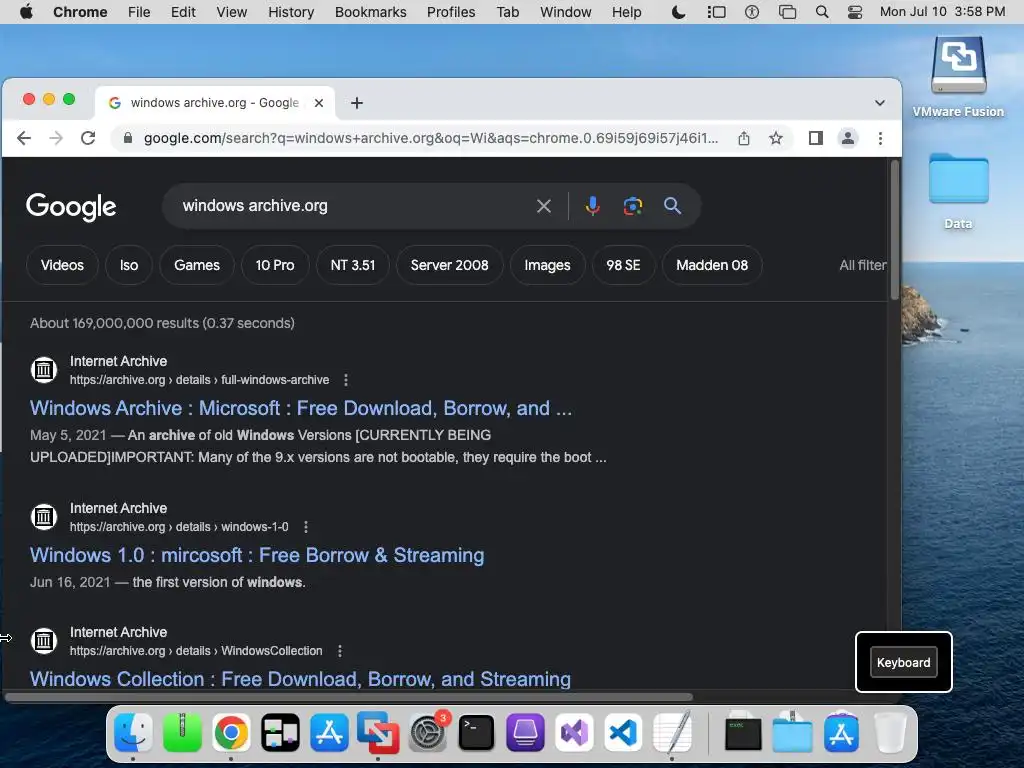The height and width of the screenshot is (768, 1024).
Task: Open Chrome's side panel
Action: pos(816,138)
